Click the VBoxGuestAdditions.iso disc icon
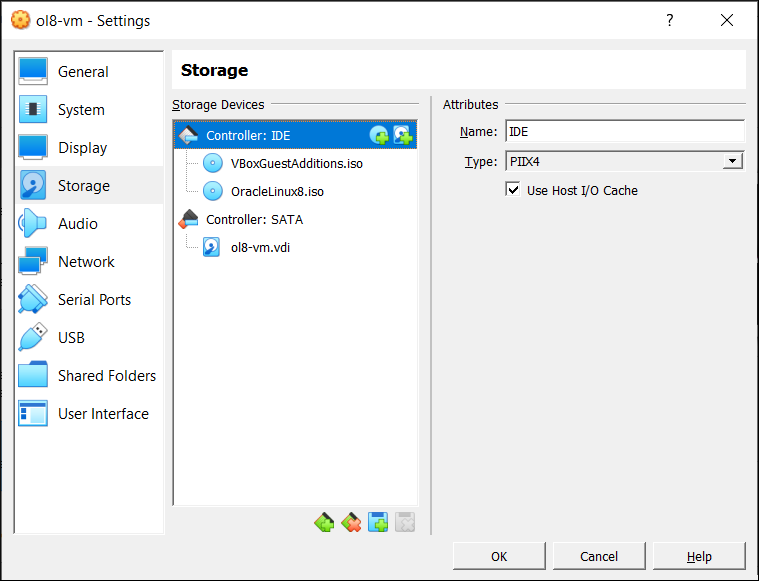The height and width of the screenshot is (581, 759). (x=213, y=163)
